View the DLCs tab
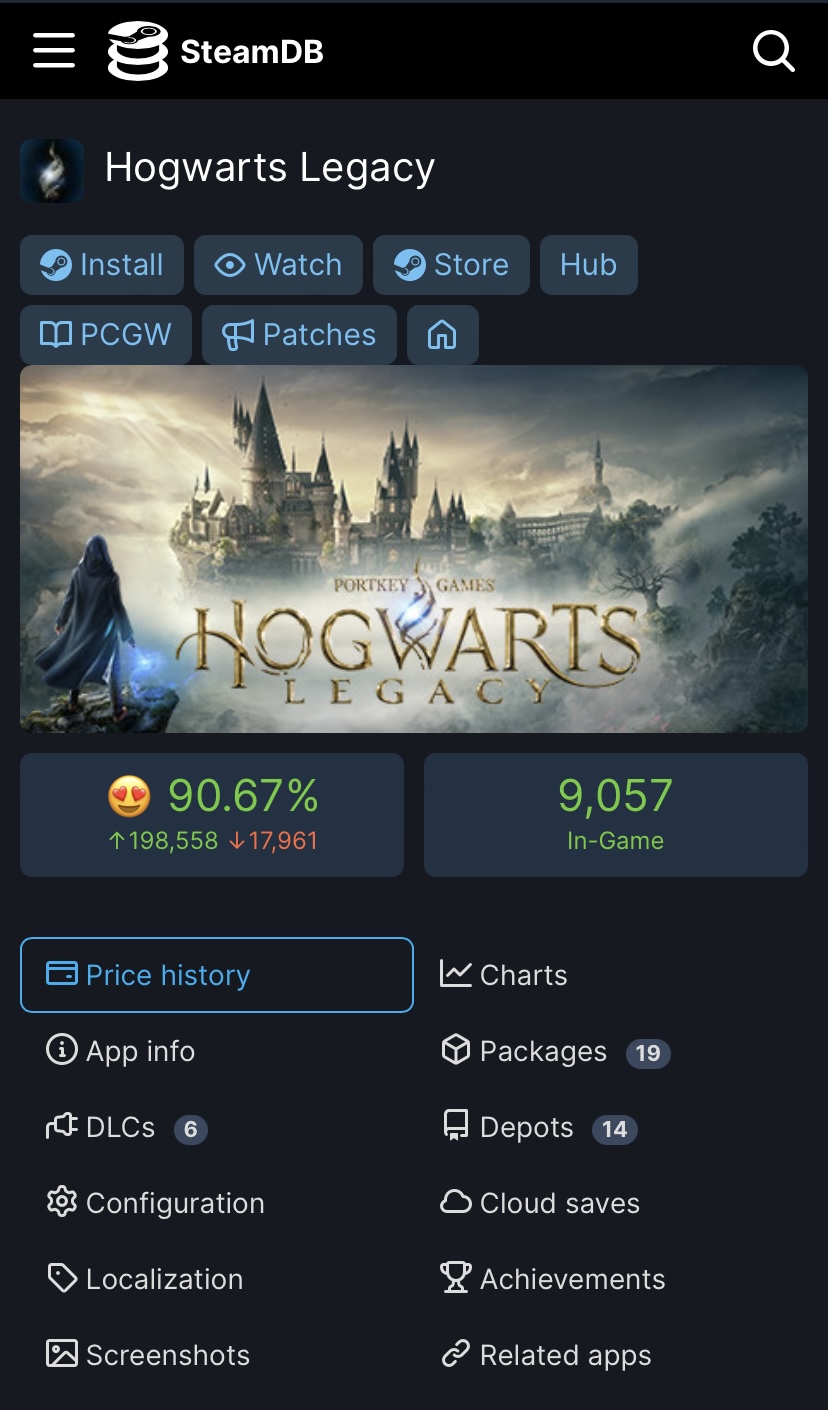Image resolution: width=828 pixels, height=1410 pixels. 120,1127
